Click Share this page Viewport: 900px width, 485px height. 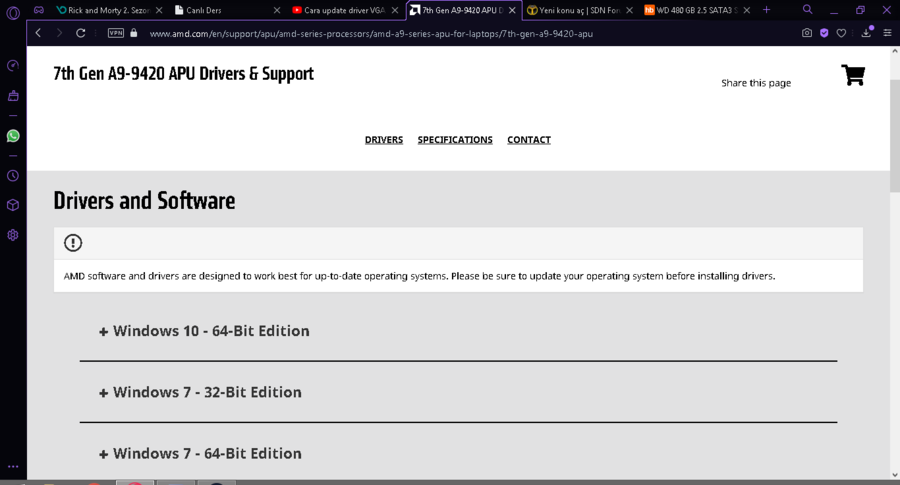coord(756,83)
